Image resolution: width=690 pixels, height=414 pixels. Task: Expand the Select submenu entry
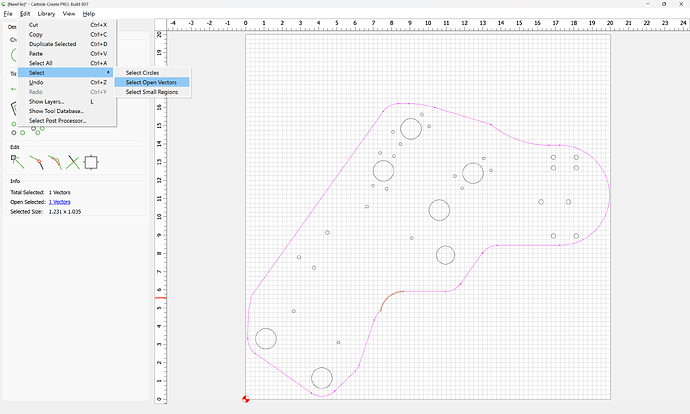(x=66, y=73)
